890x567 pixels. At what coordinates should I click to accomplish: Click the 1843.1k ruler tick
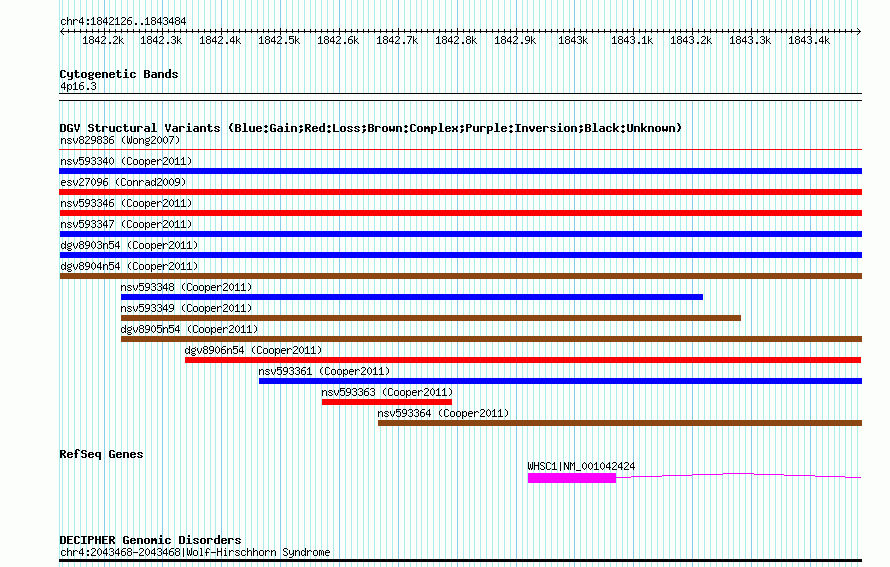point(632,40)
